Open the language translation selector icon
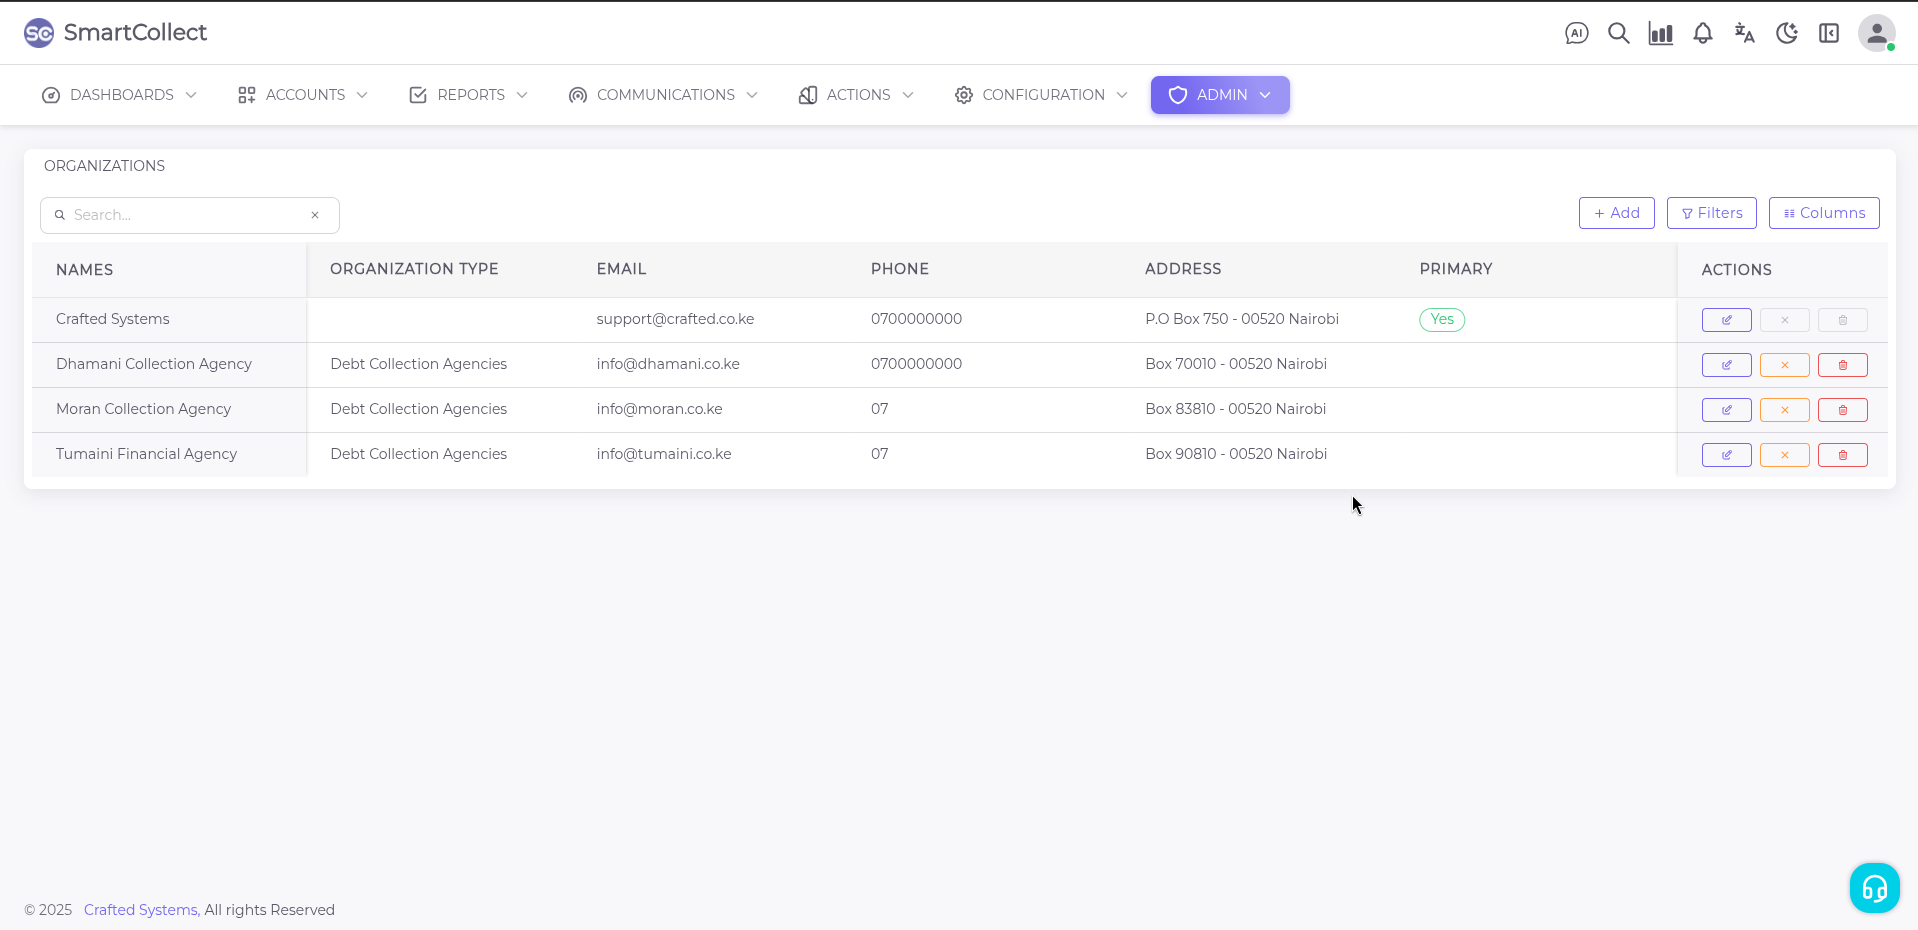 coord(1744,33)
